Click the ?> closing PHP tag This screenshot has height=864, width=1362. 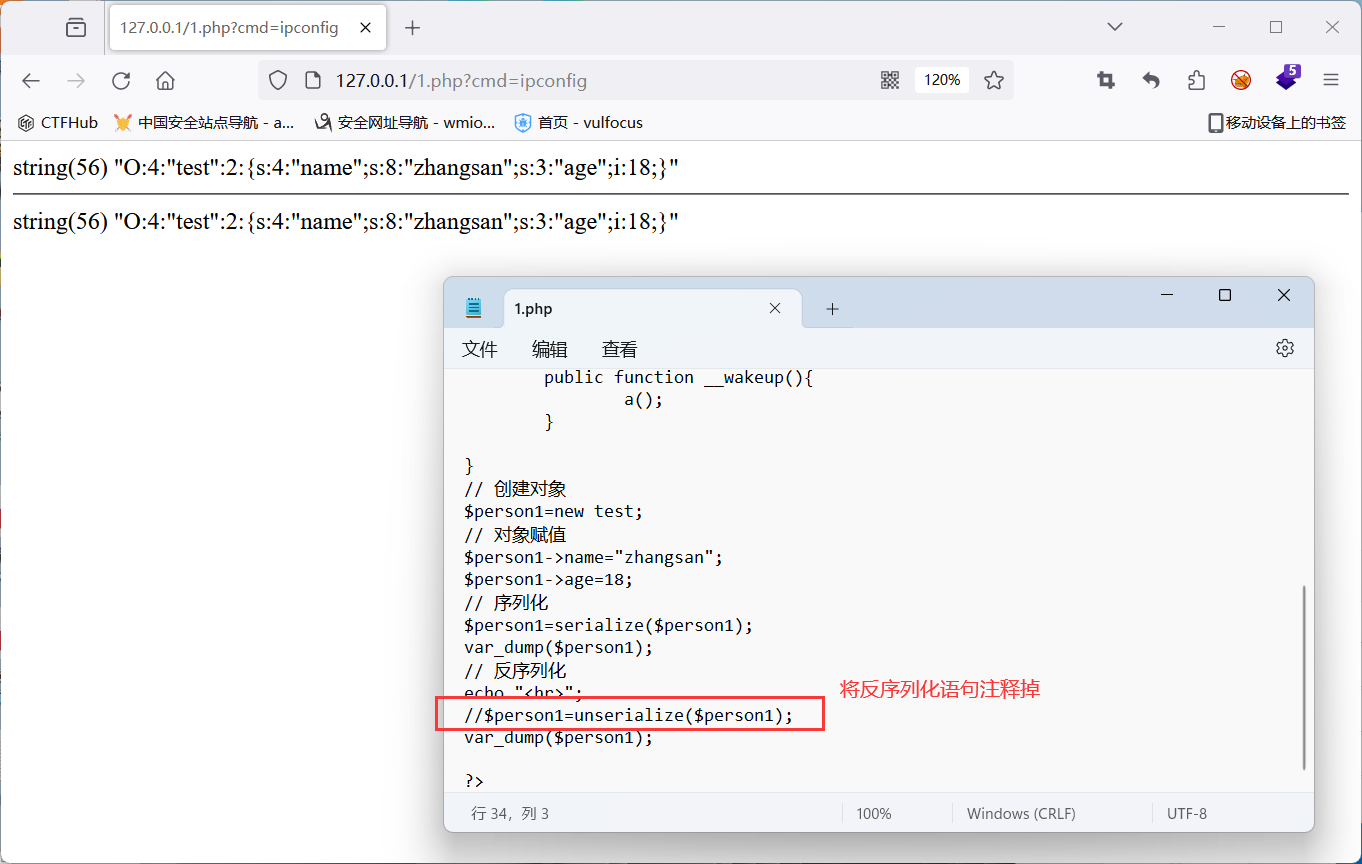[x=474, y=781]
